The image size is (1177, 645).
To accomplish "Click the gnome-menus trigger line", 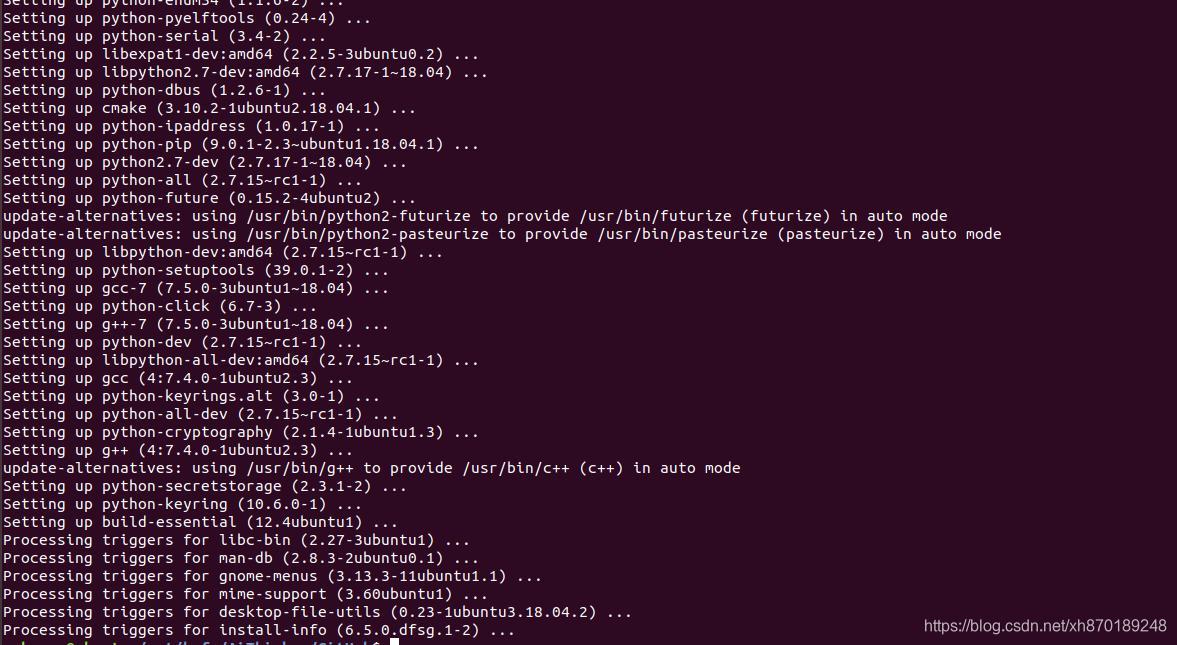I will pos(272,577).
